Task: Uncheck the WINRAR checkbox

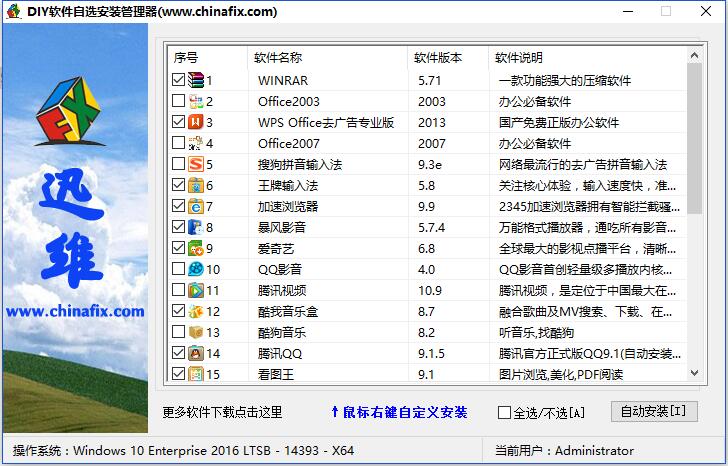Action: point(178,79)
